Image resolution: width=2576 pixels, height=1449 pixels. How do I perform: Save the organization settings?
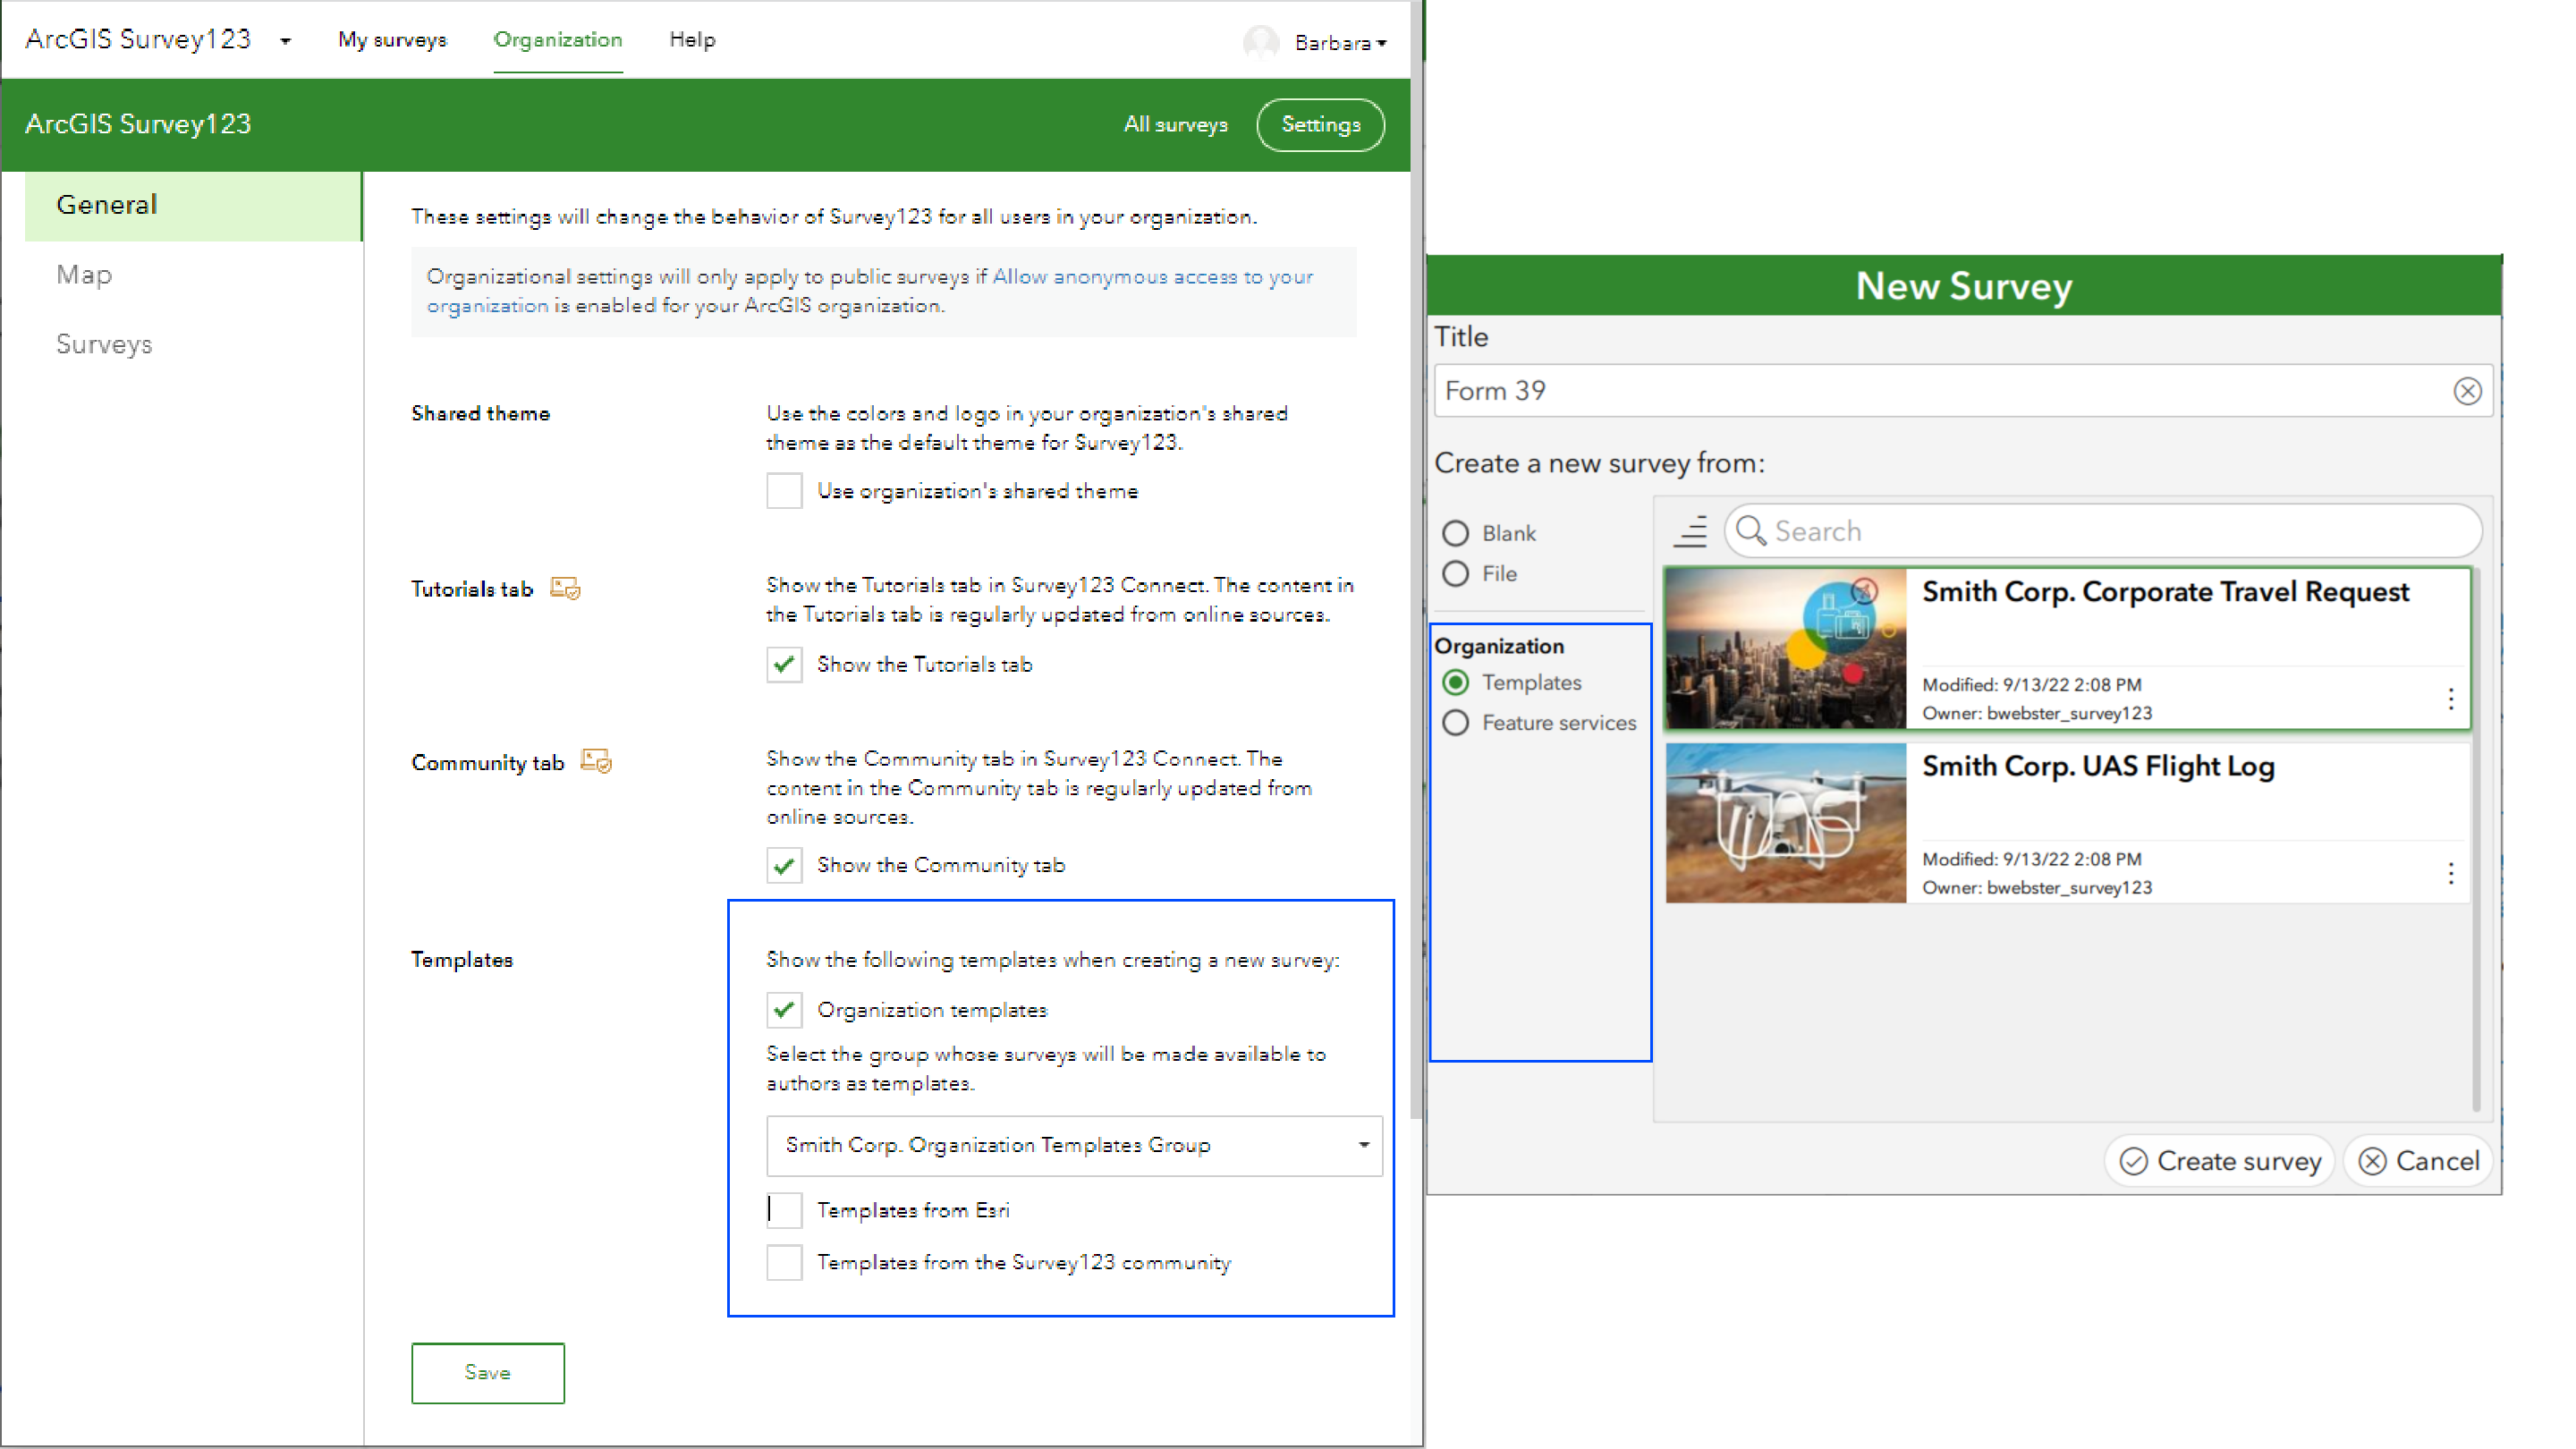click(487, 1372)
